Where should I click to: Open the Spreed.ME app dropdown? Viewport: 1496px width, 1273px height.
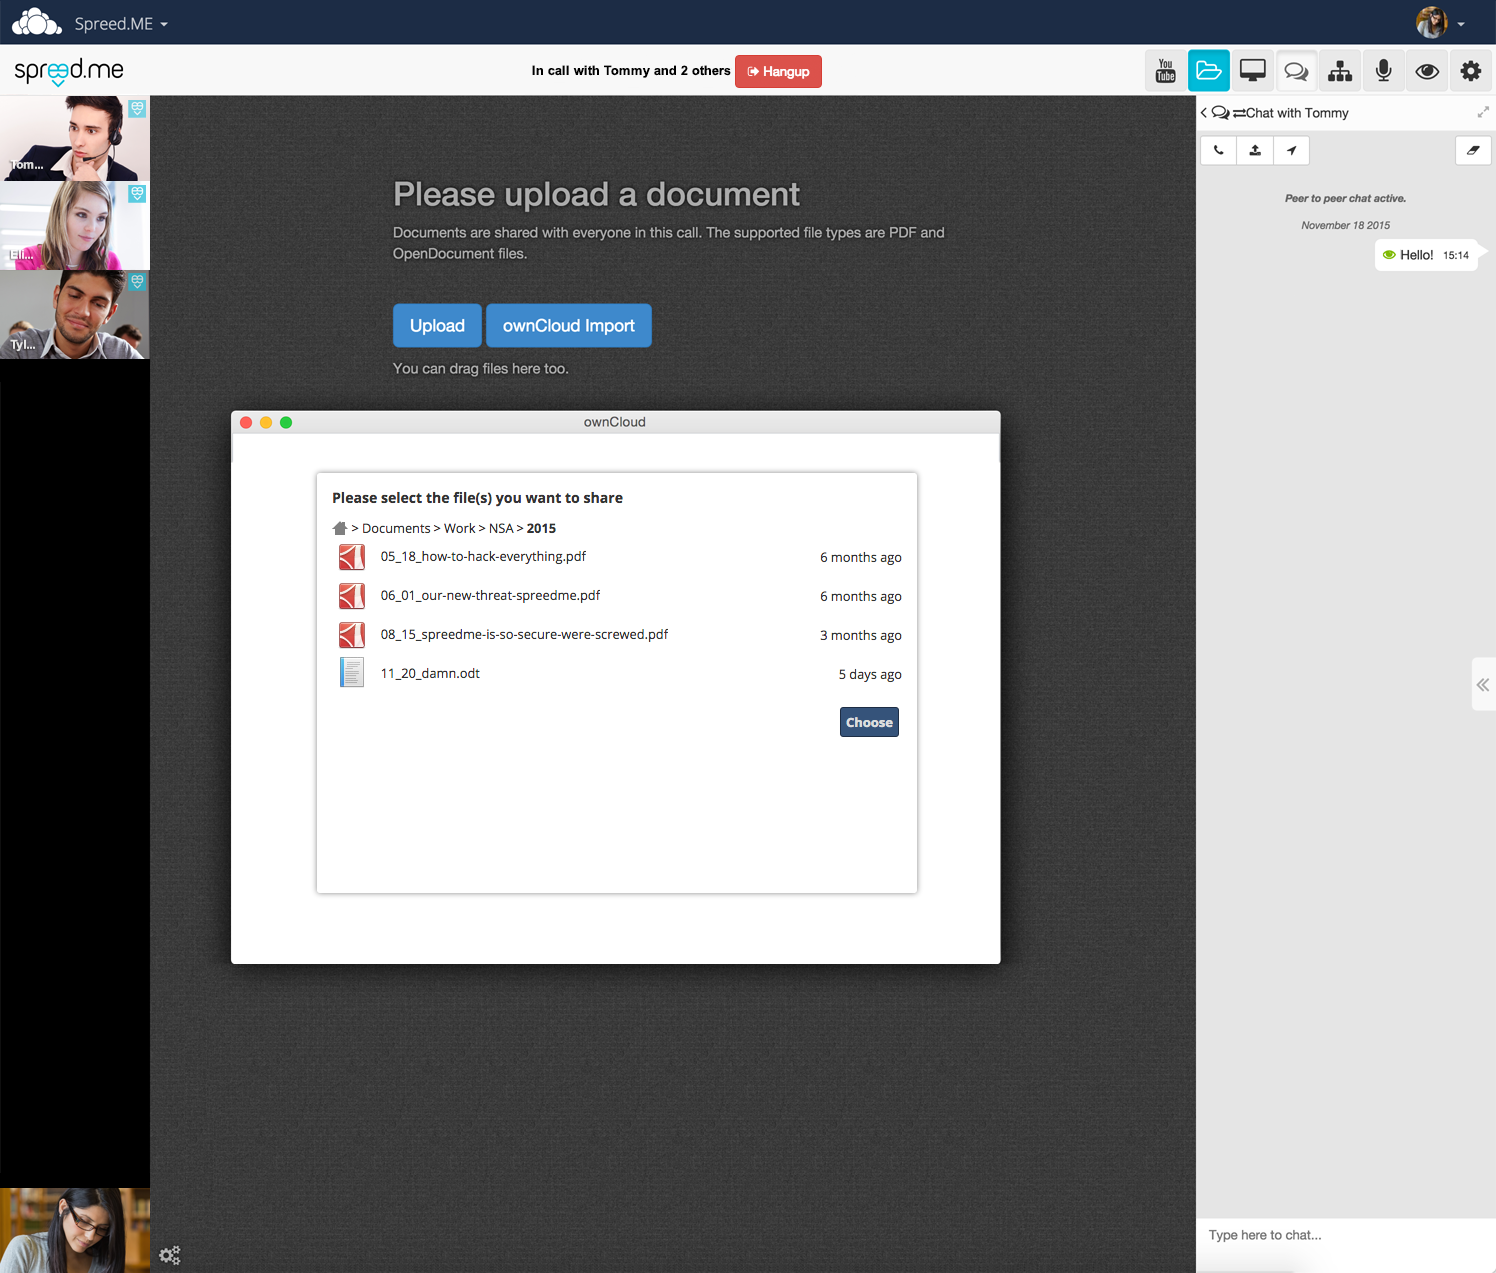[121, 24]
